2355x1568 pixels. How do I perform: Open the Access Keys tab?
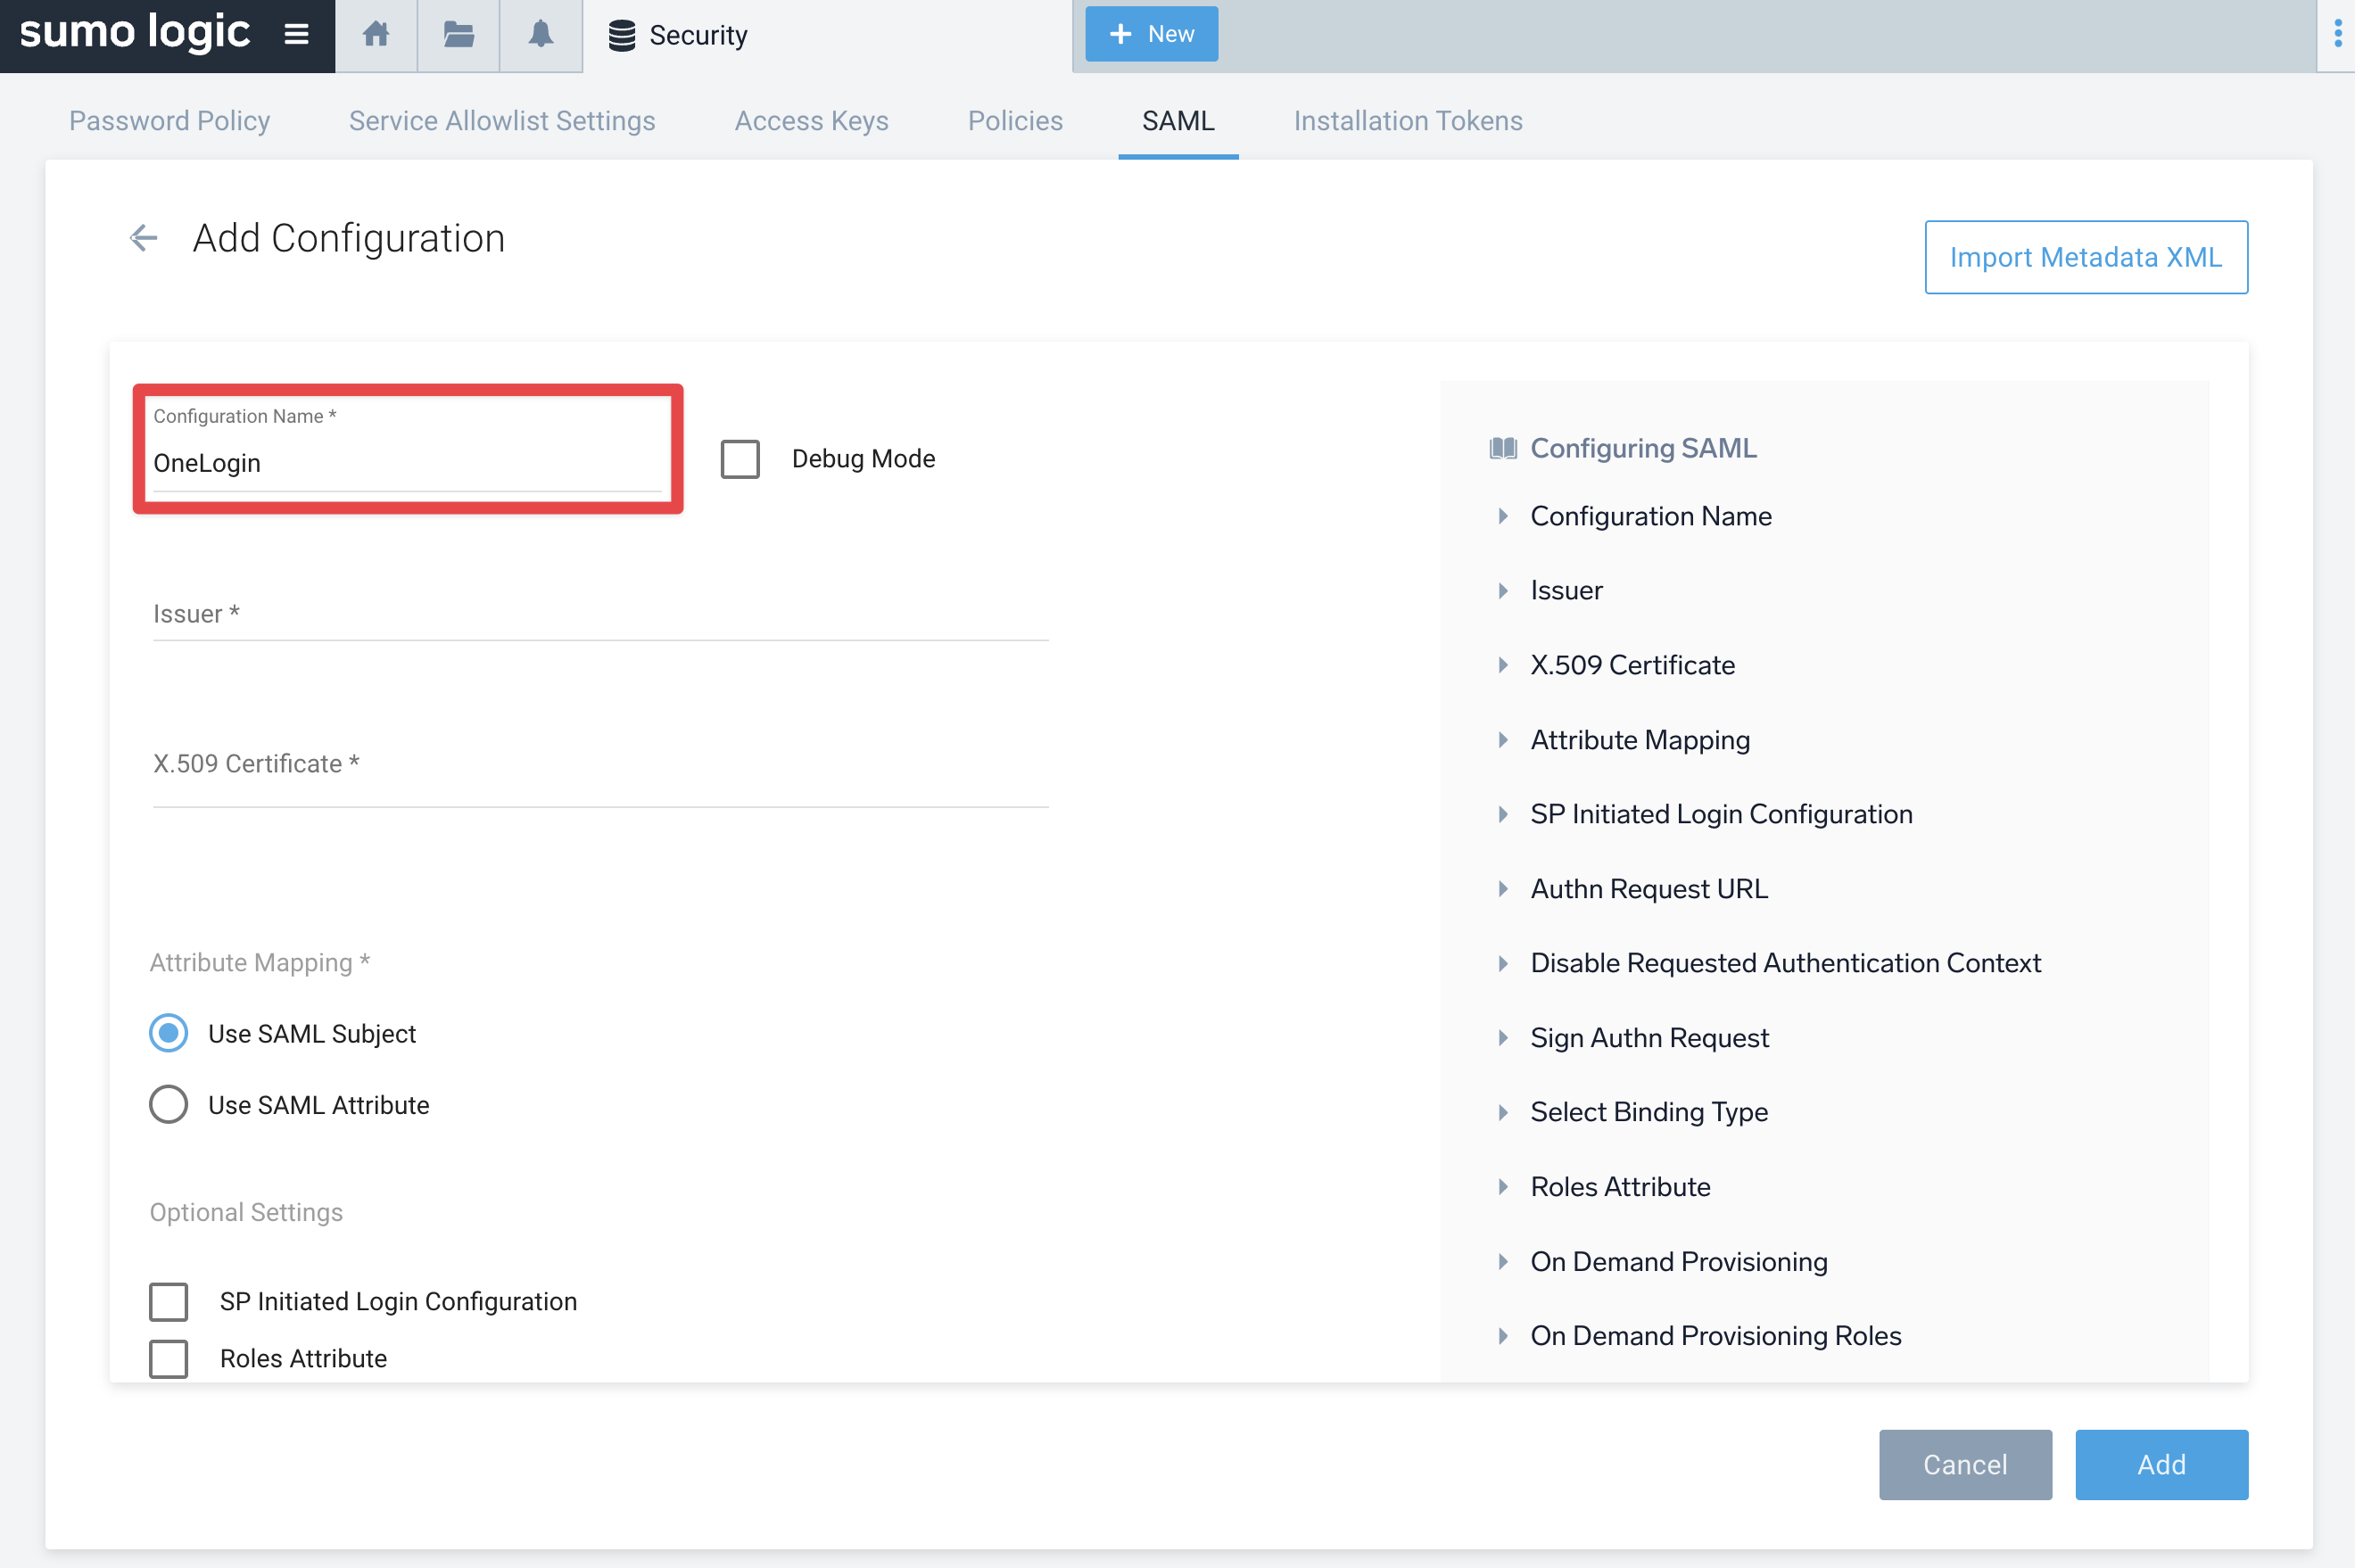[x=811, y=120]
